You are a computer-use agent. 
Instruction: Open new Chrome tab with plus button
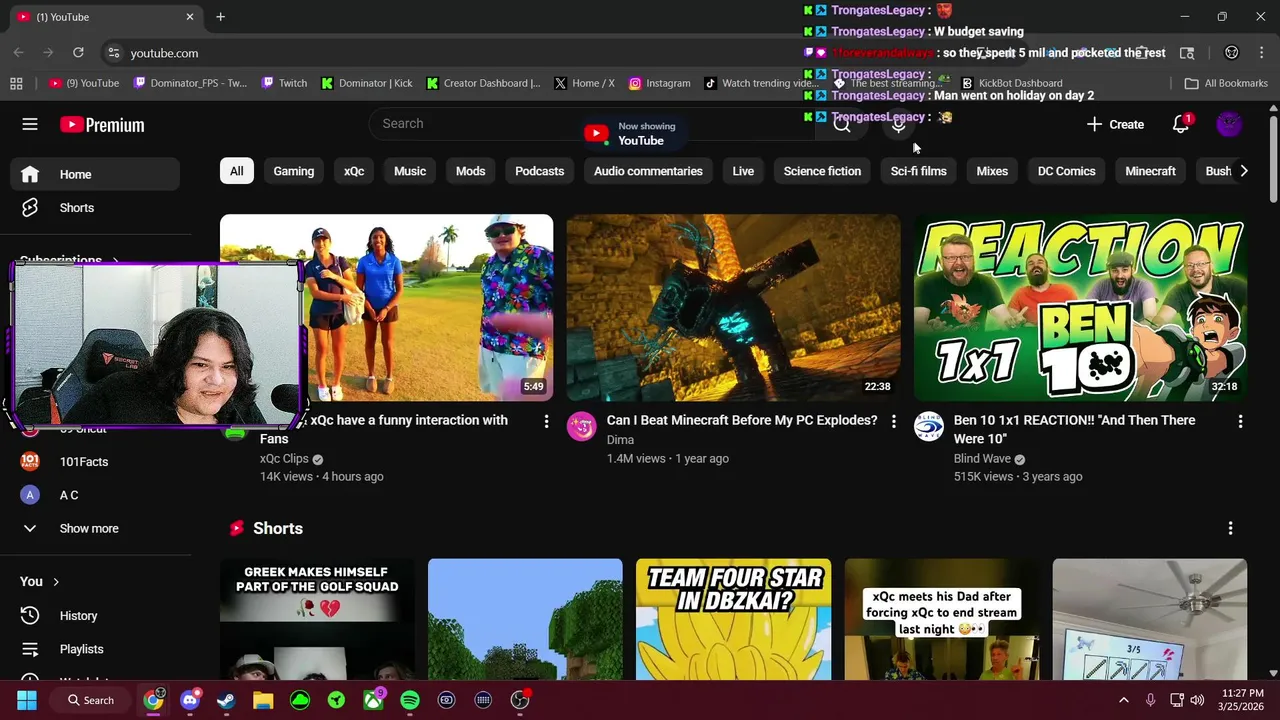coord(220,17)
